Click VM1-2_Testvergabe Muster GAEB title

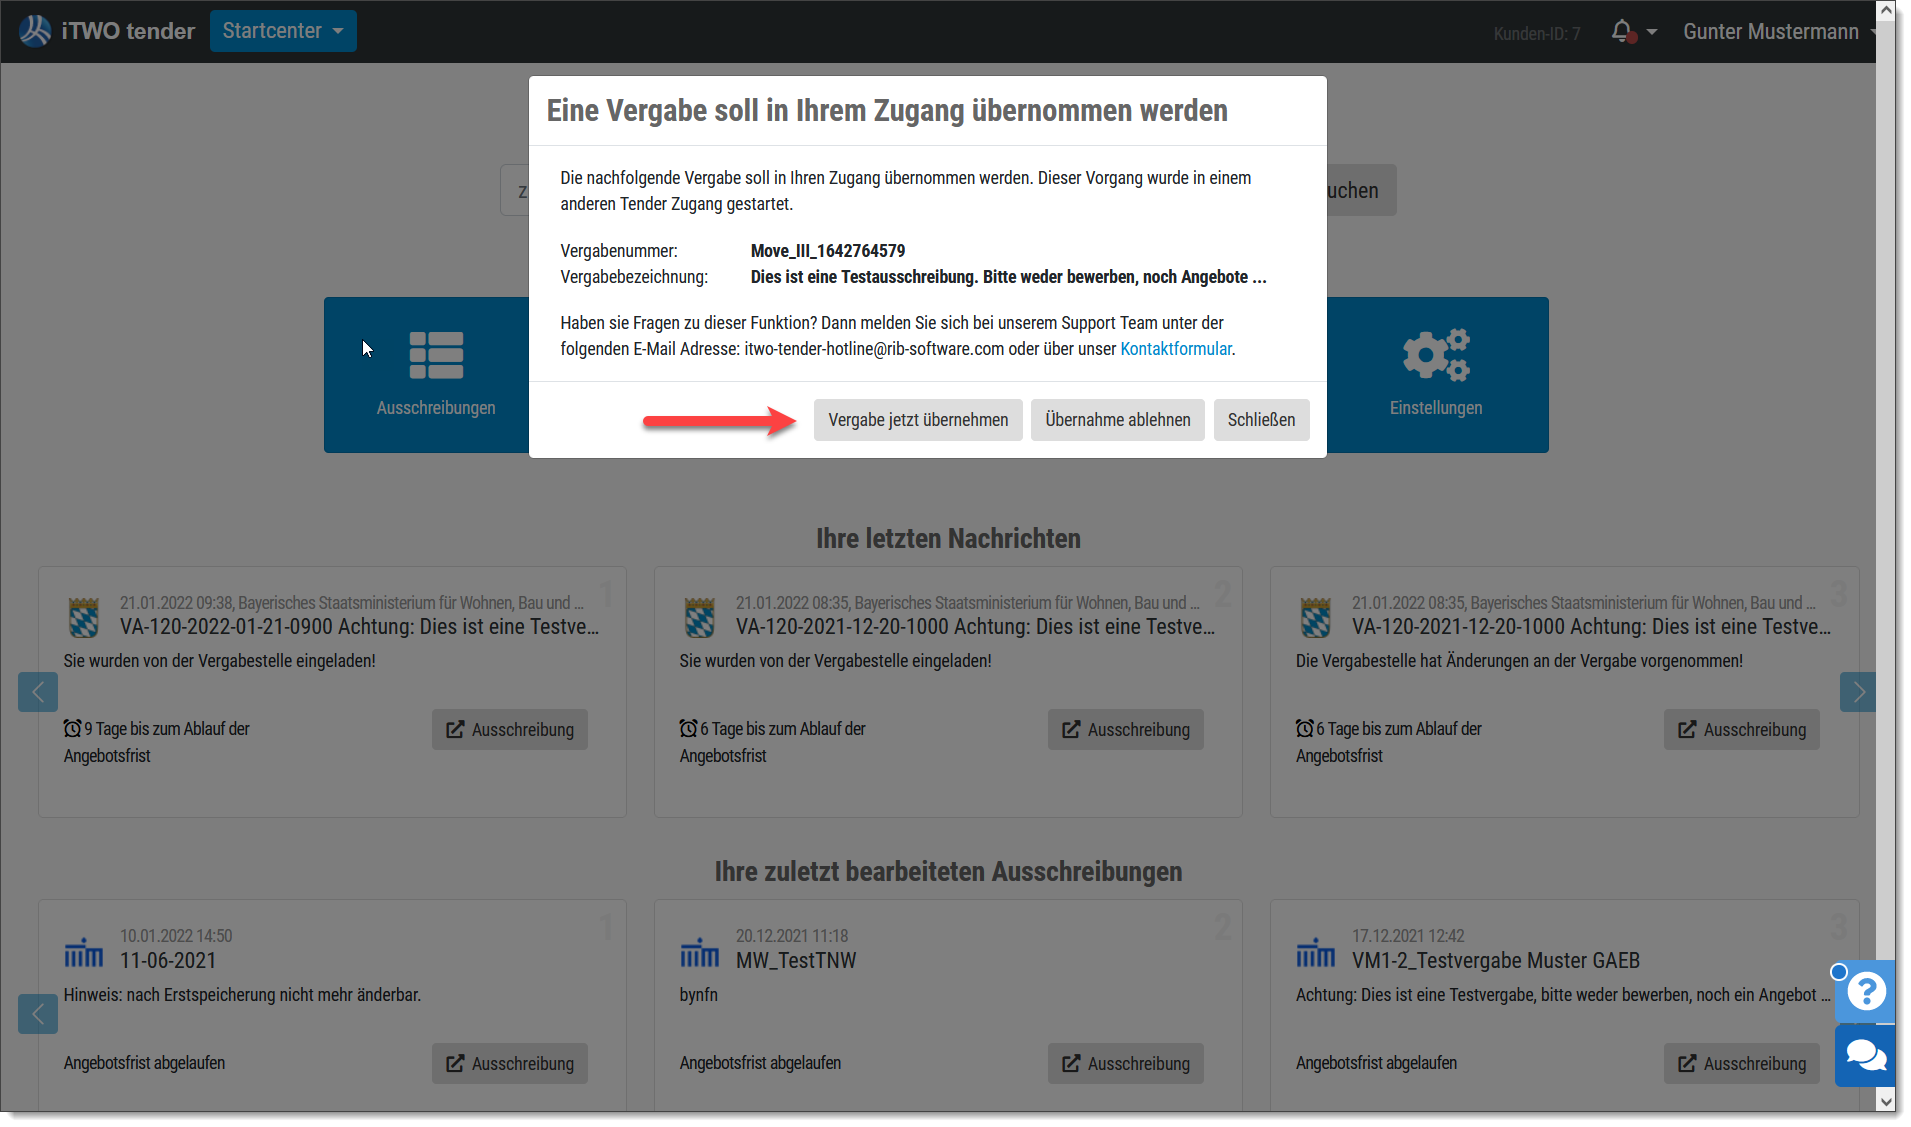[1496, 961]
